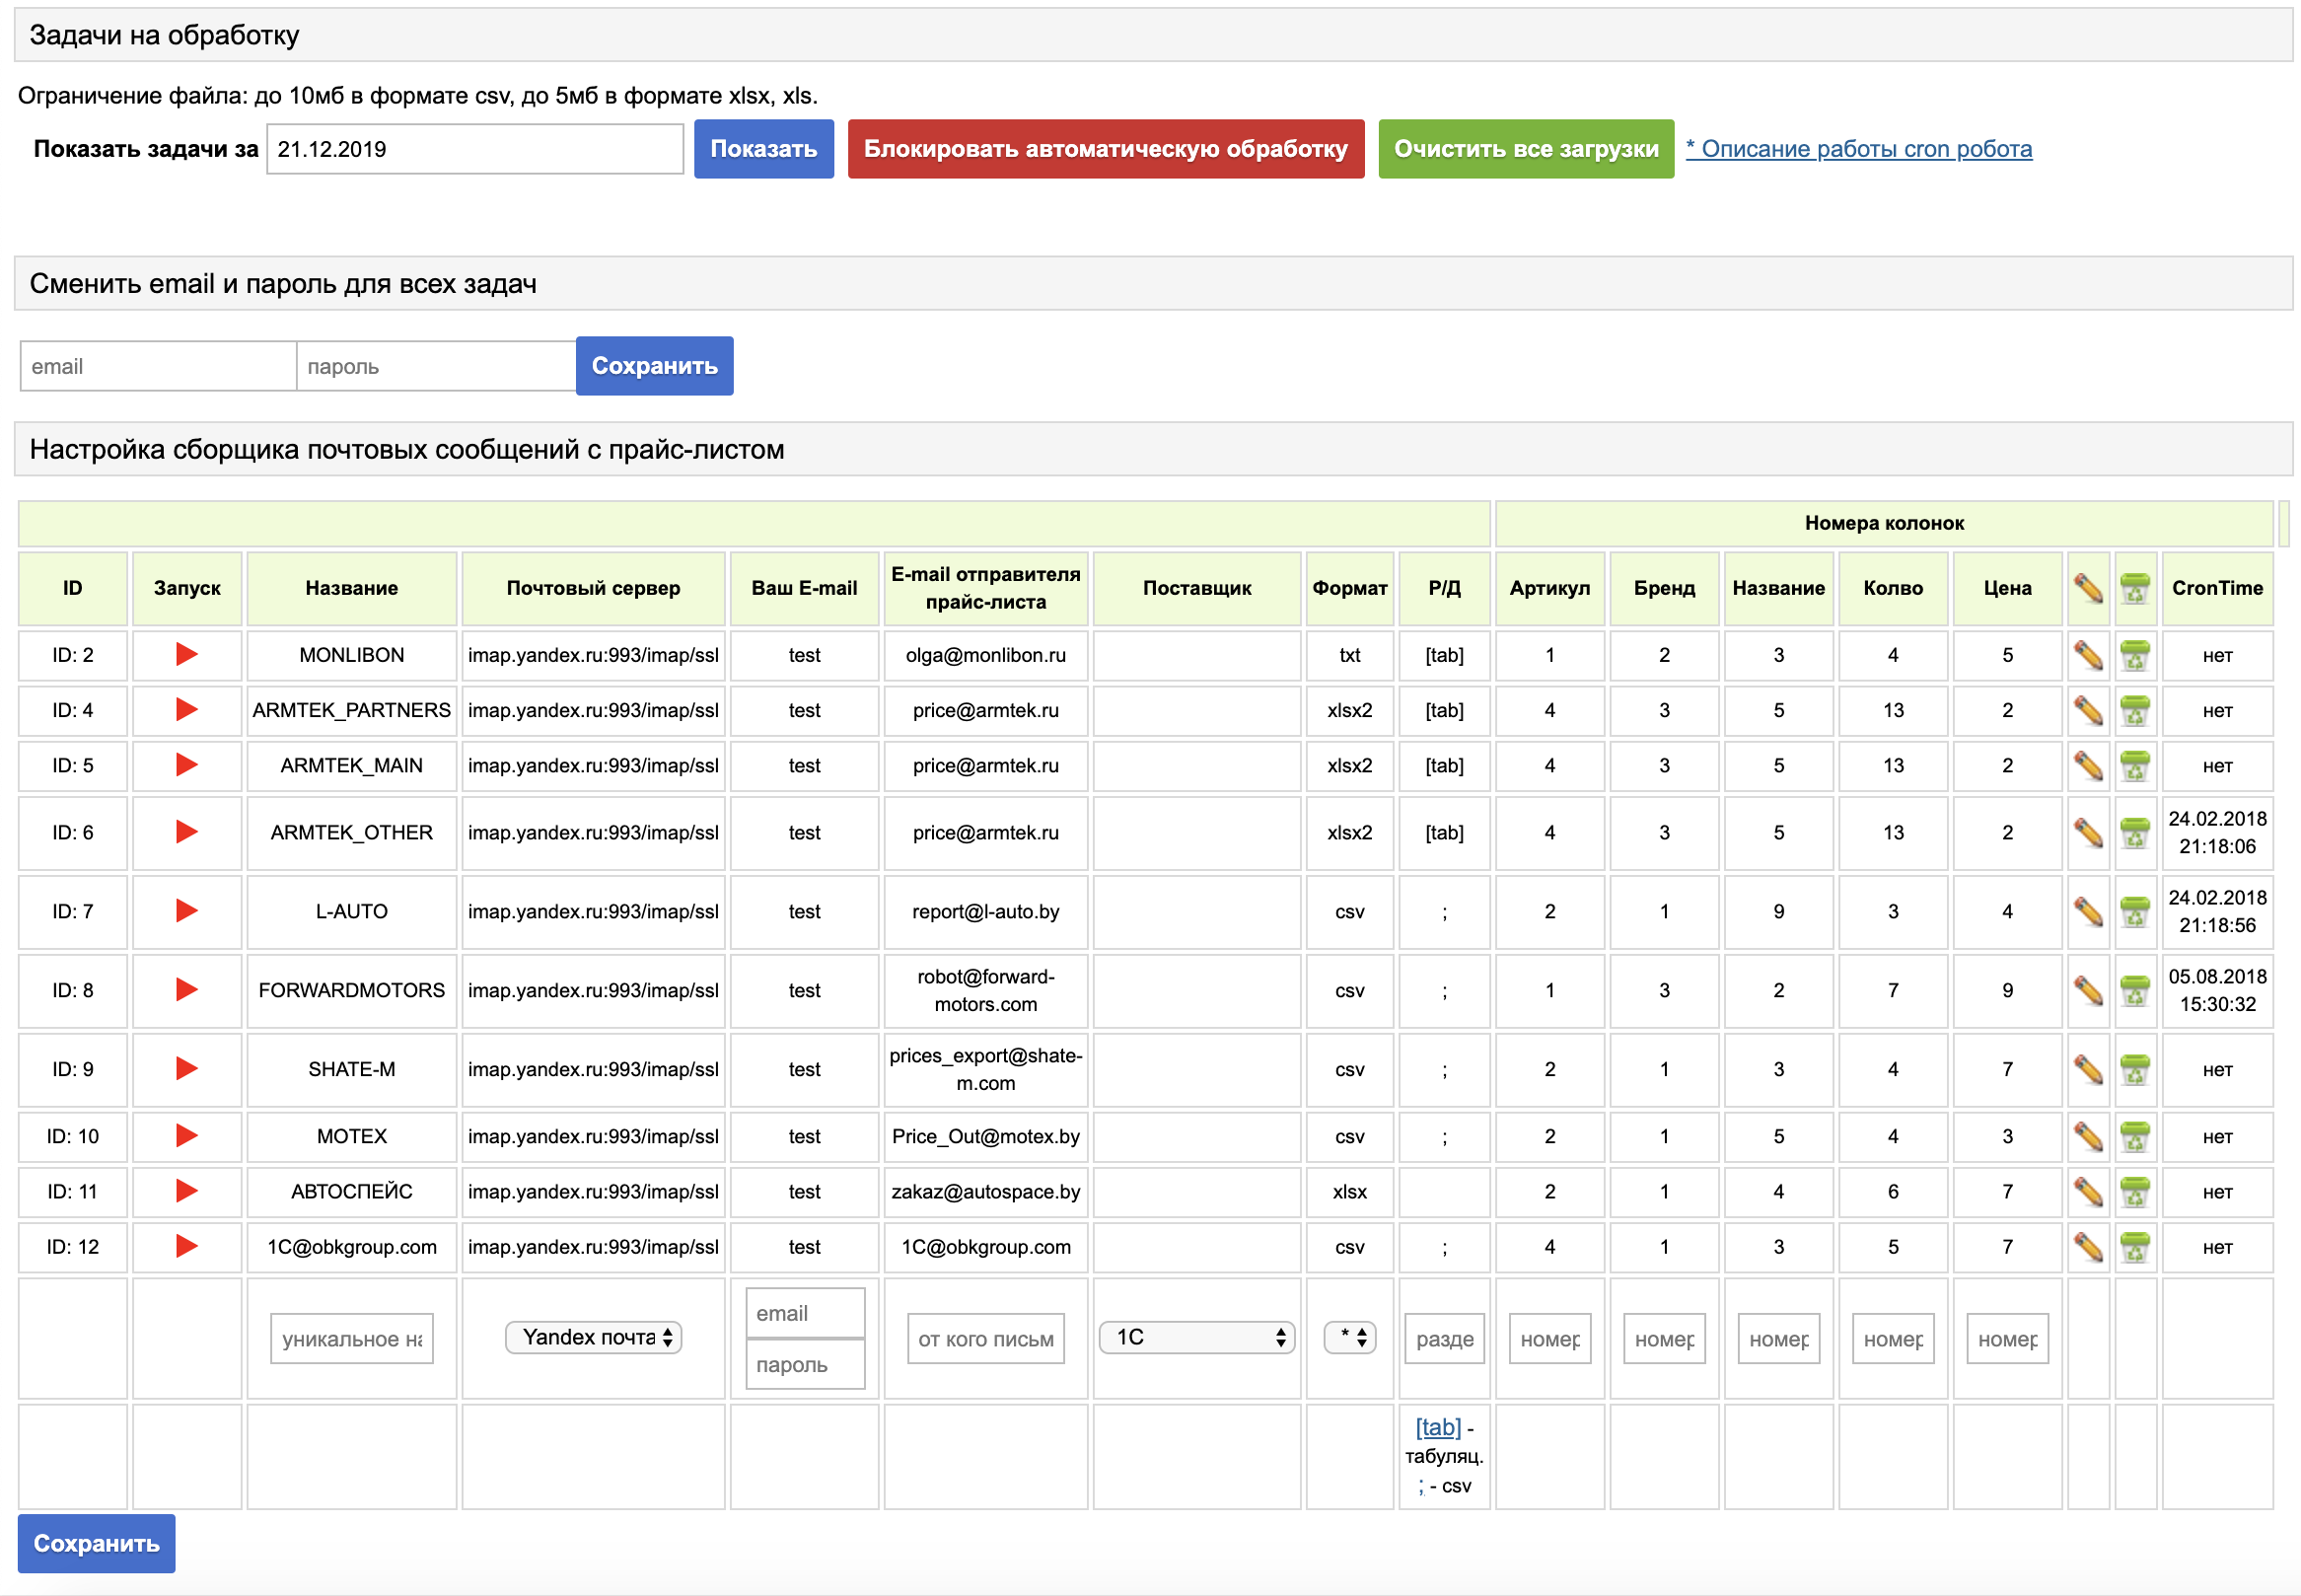This screenshot has width=2301, height=1596.
Task: Edit the L-AUTO row with pencil icon
Action: 2088,911
